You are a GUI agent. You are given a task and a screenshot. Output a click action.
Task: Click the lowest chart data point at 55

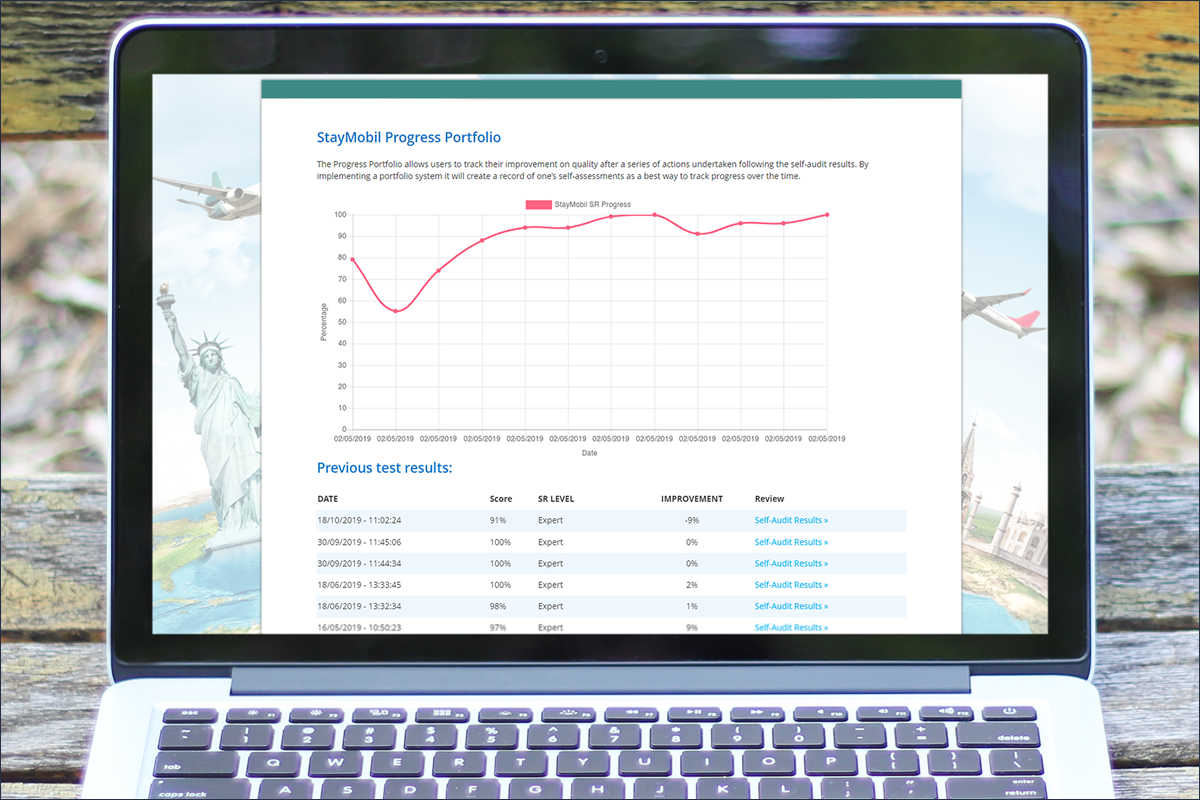tap(395, 311)
